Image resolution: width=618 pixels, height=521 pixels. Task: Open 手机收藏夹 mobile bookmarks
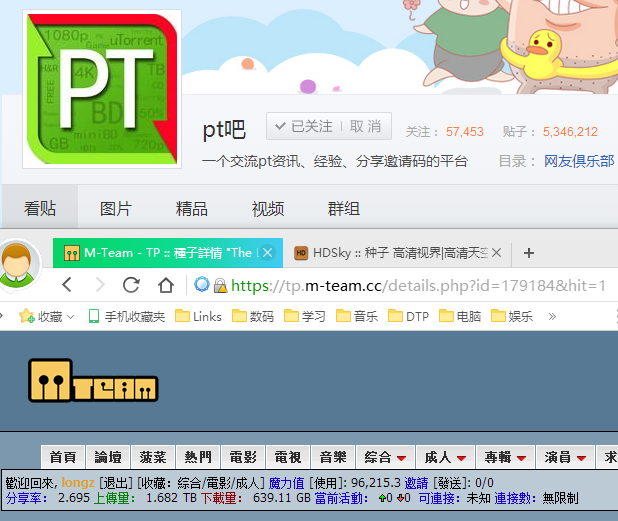127,316
